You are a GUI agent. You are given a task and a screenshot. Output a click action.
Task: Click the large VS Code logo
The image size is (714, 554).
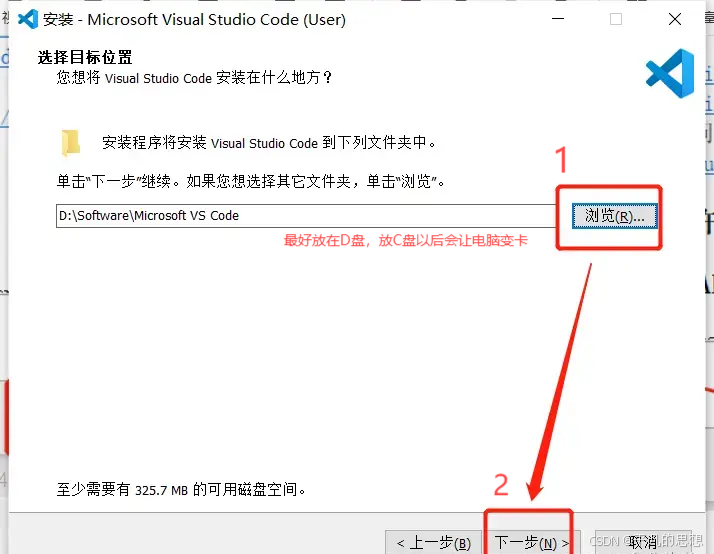tap(670, 73)
